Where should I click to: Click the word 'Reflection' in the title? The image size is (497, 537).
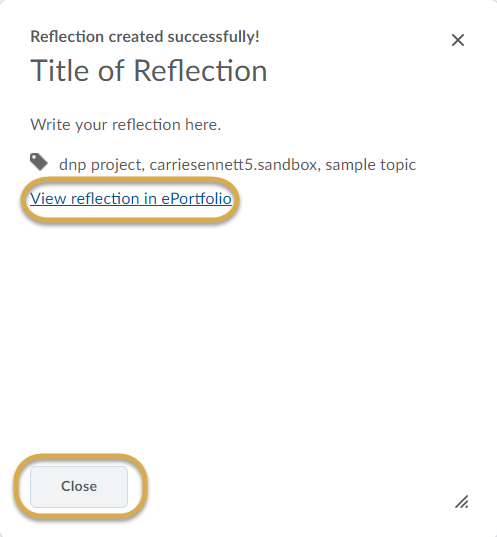[200, 71]
